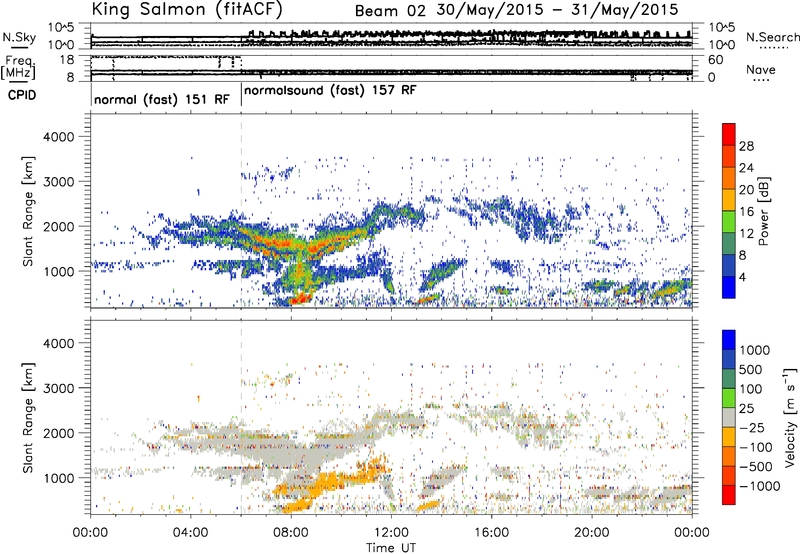Click the 'N.Sky' legend label
Image resolution: width=800 pixels, height=554 pixels.
tap(19, 37)
